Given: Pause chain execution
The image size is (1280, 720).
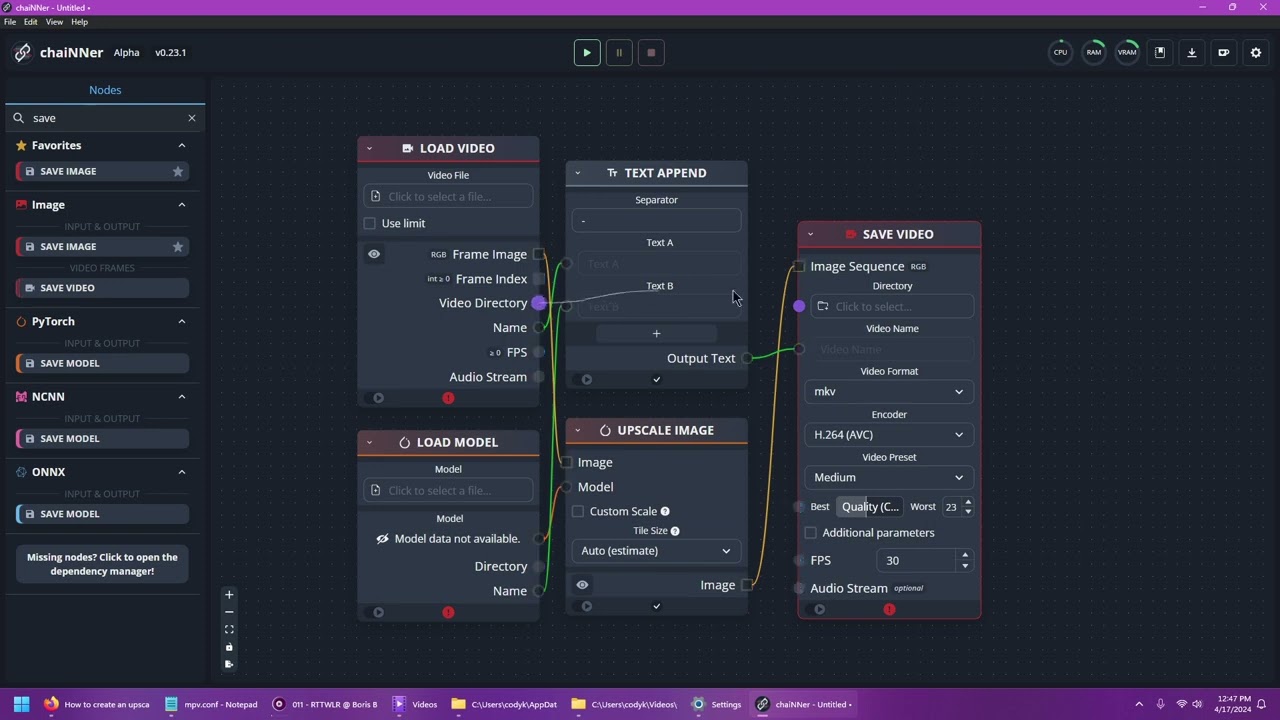Looking at the screenshot, I should coord(619,52).
